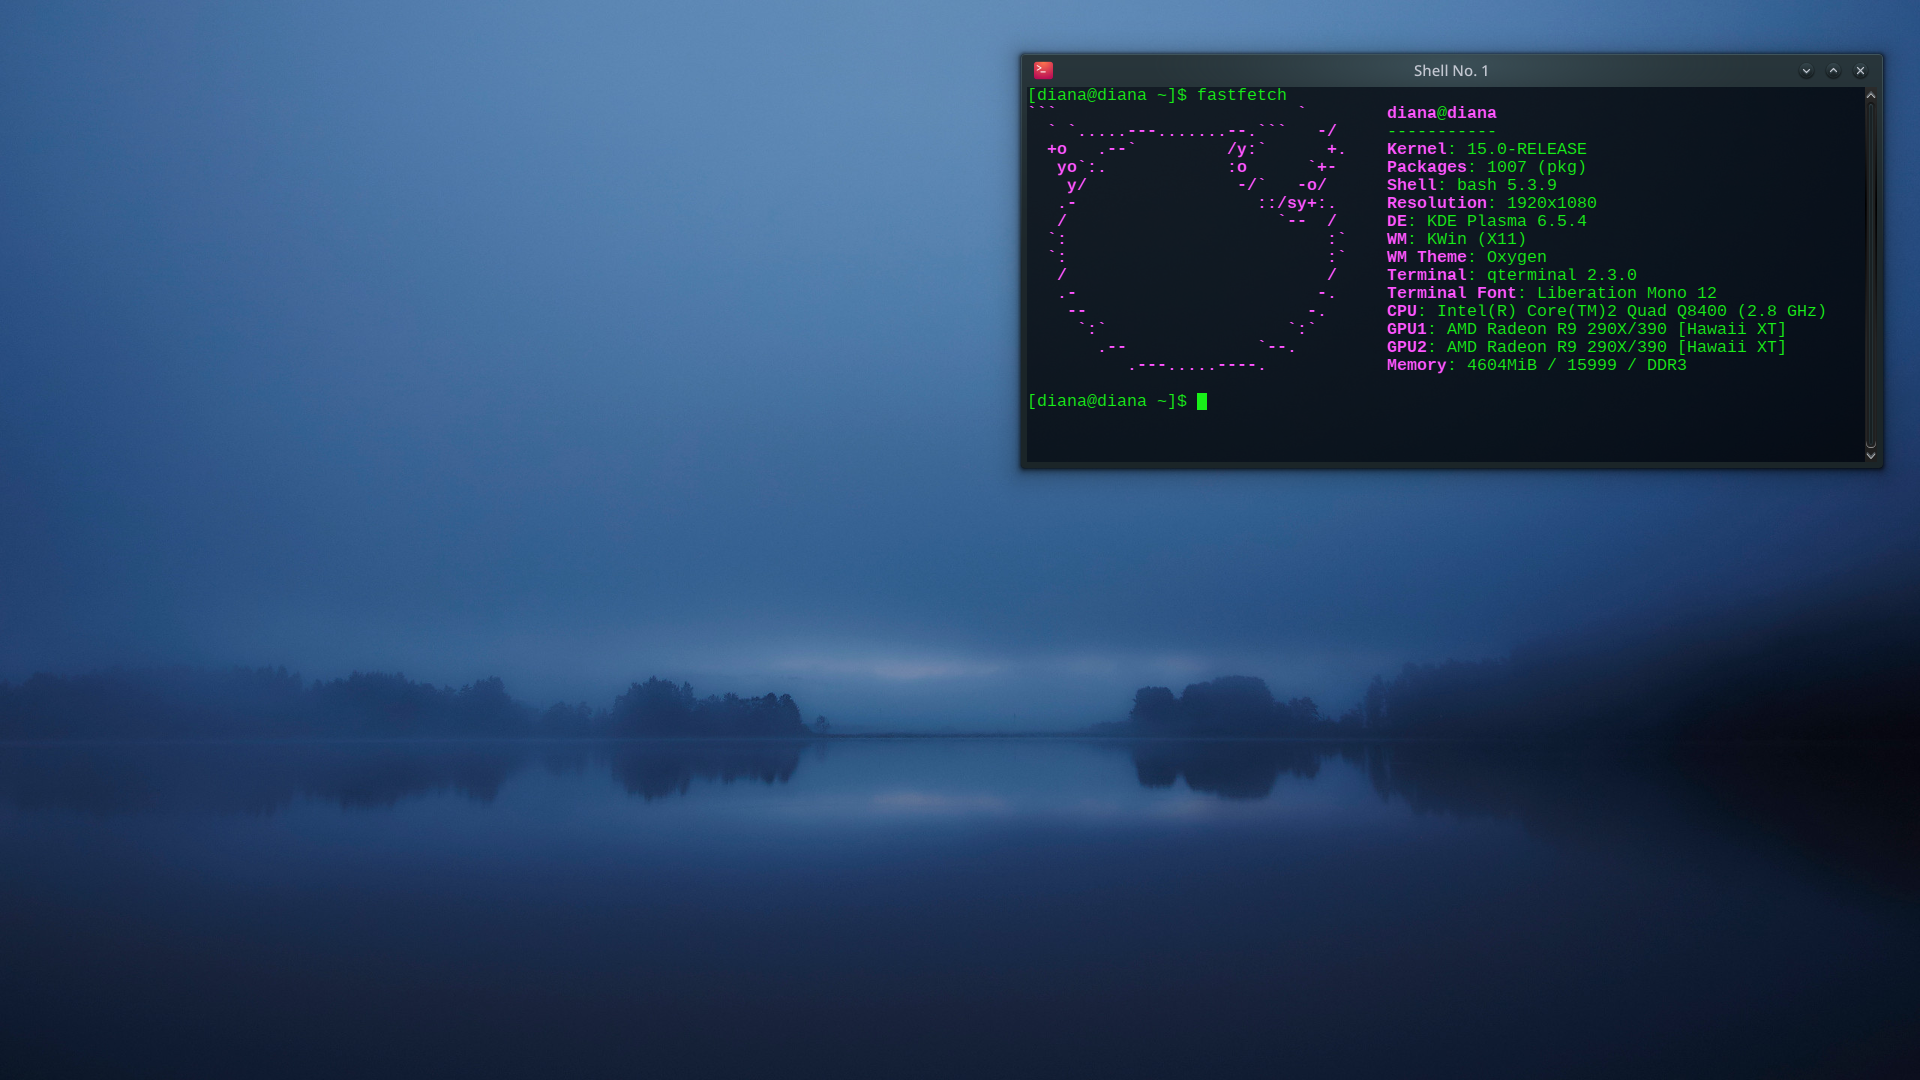The height and width of the screenshot is (1080, 1920).
Task: Click the Terminal Font Liberation Mono line
Action: pyautogui.click(x=1551, y=293)
